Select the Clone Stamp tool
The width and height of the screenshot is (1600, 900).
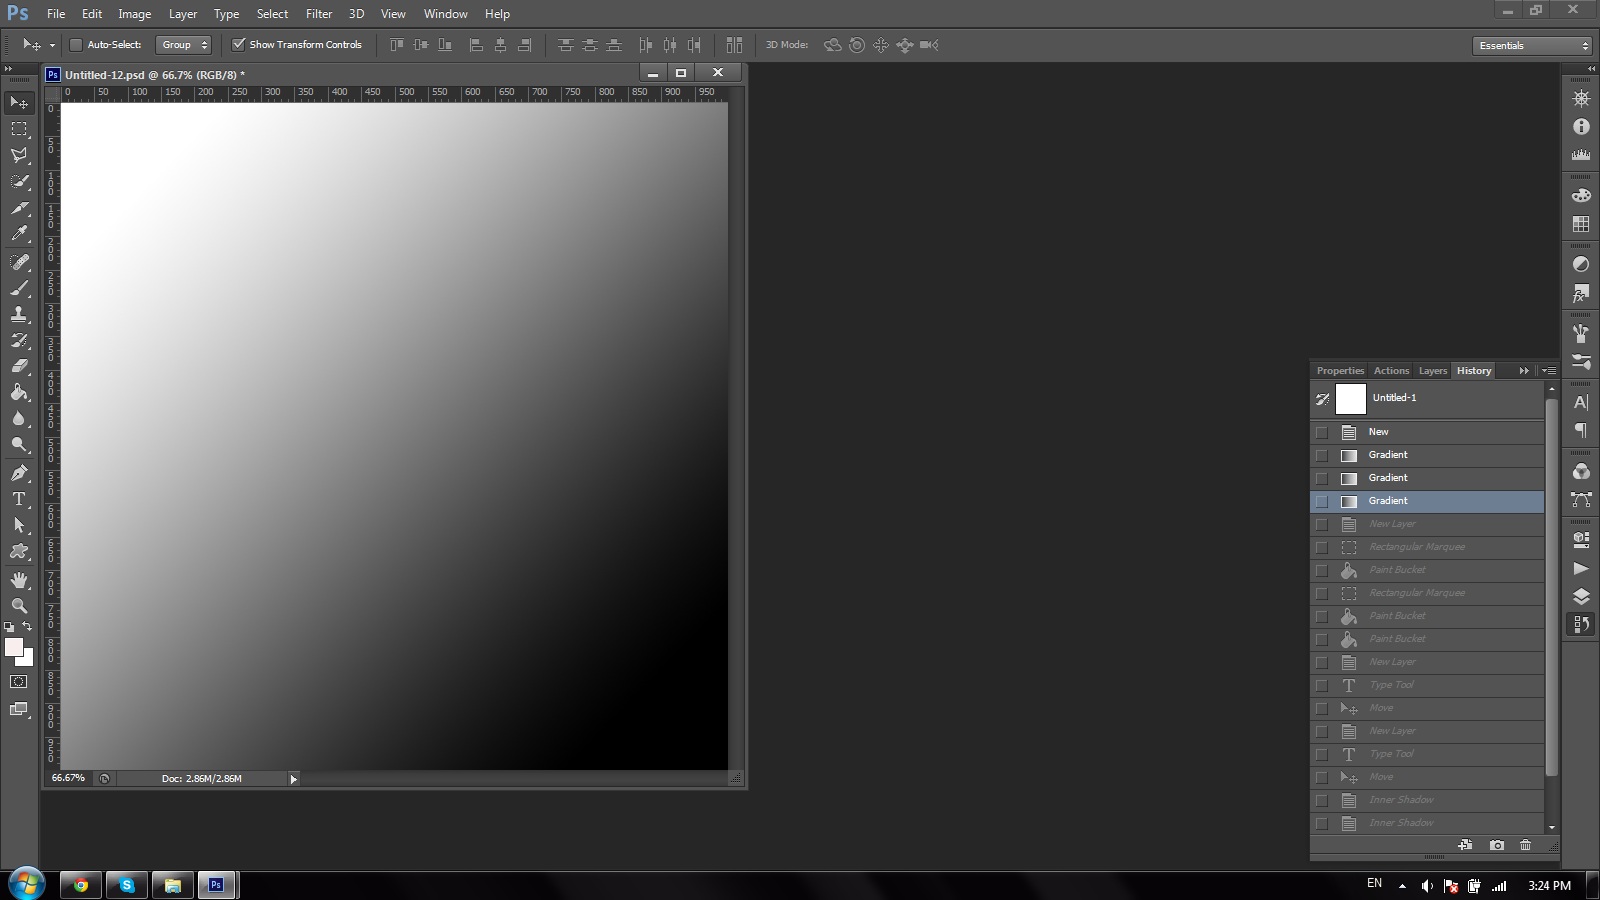click(19, 314)
